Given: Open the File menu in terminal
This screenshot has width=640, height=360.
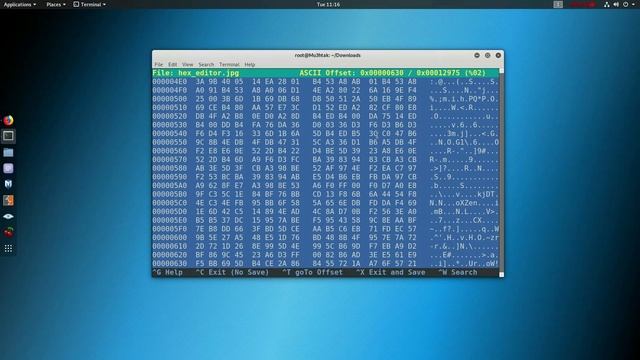Looking at the screenshot, I should pyautogui.click(x=158, y=64).
